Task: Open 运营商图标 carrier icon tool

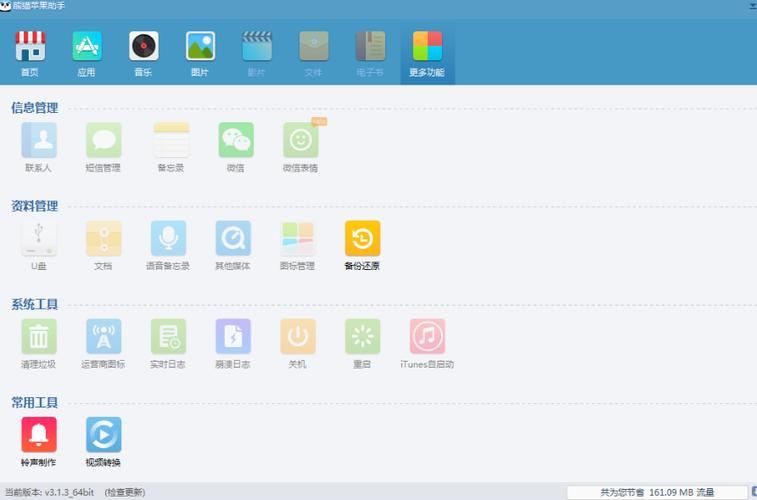Action: coord(103,337)
